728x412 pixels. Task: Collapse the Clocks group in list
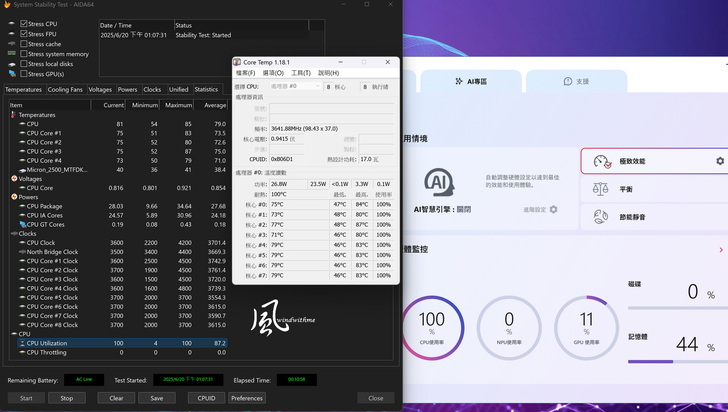(13, 233)
